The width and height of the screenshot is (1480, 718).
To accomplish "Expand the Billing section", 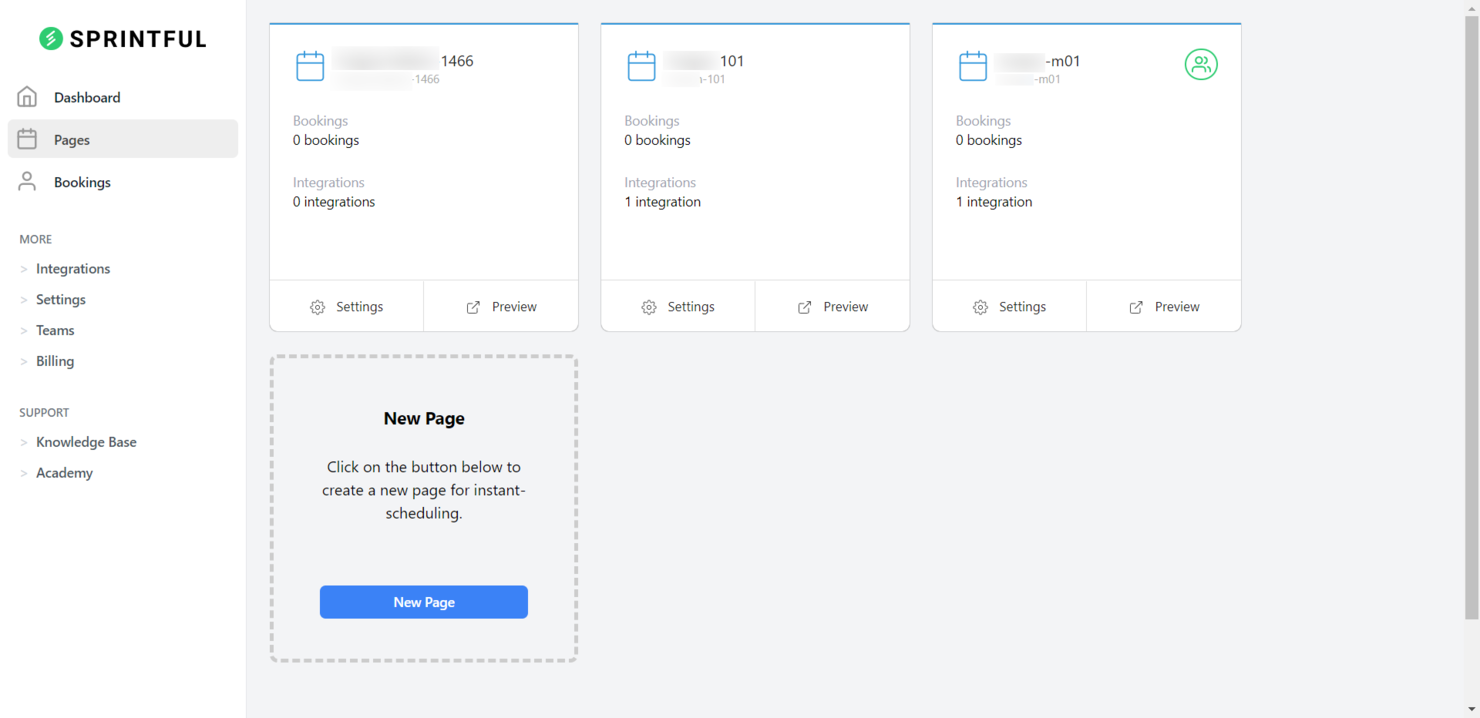I will pos(55,361).
